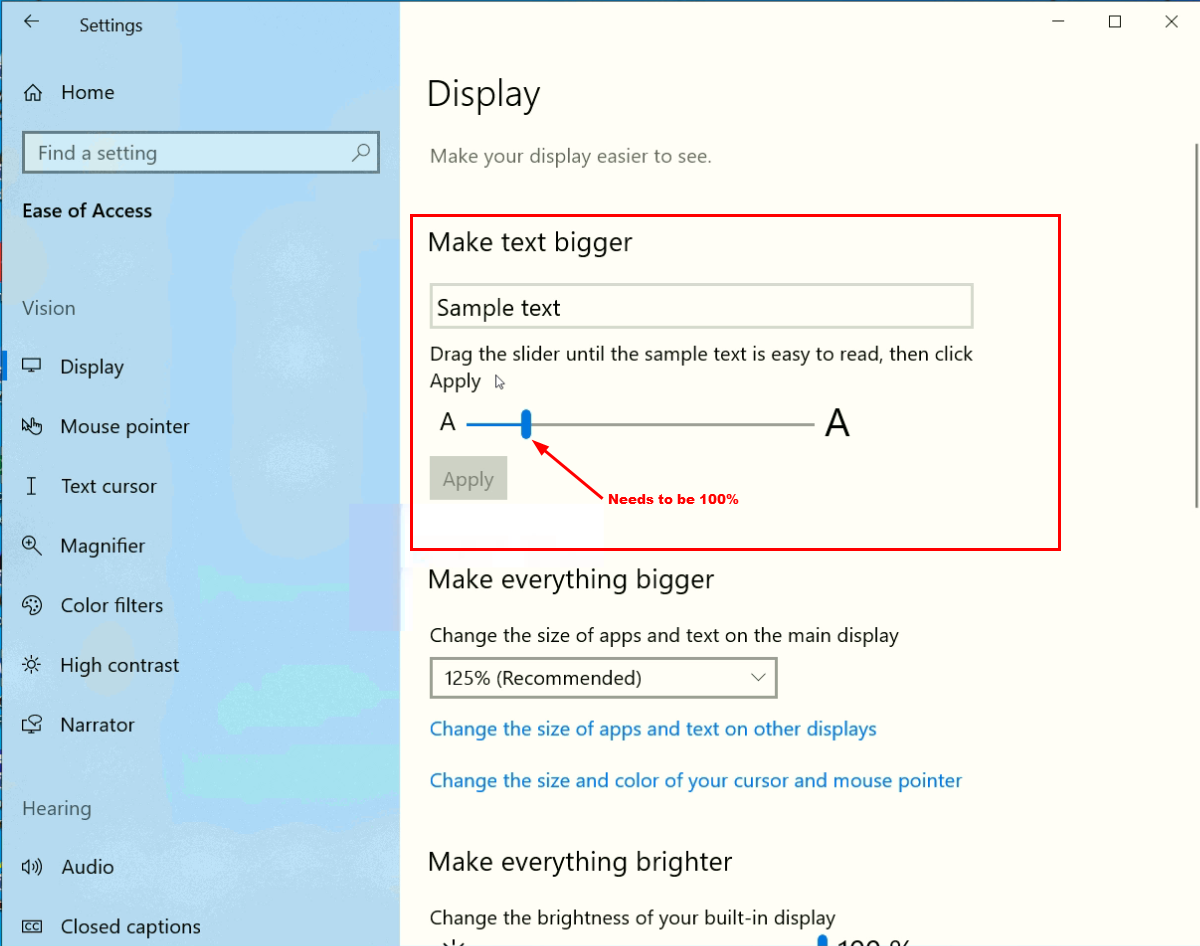Open High contrast settings

tap(119, 666)
